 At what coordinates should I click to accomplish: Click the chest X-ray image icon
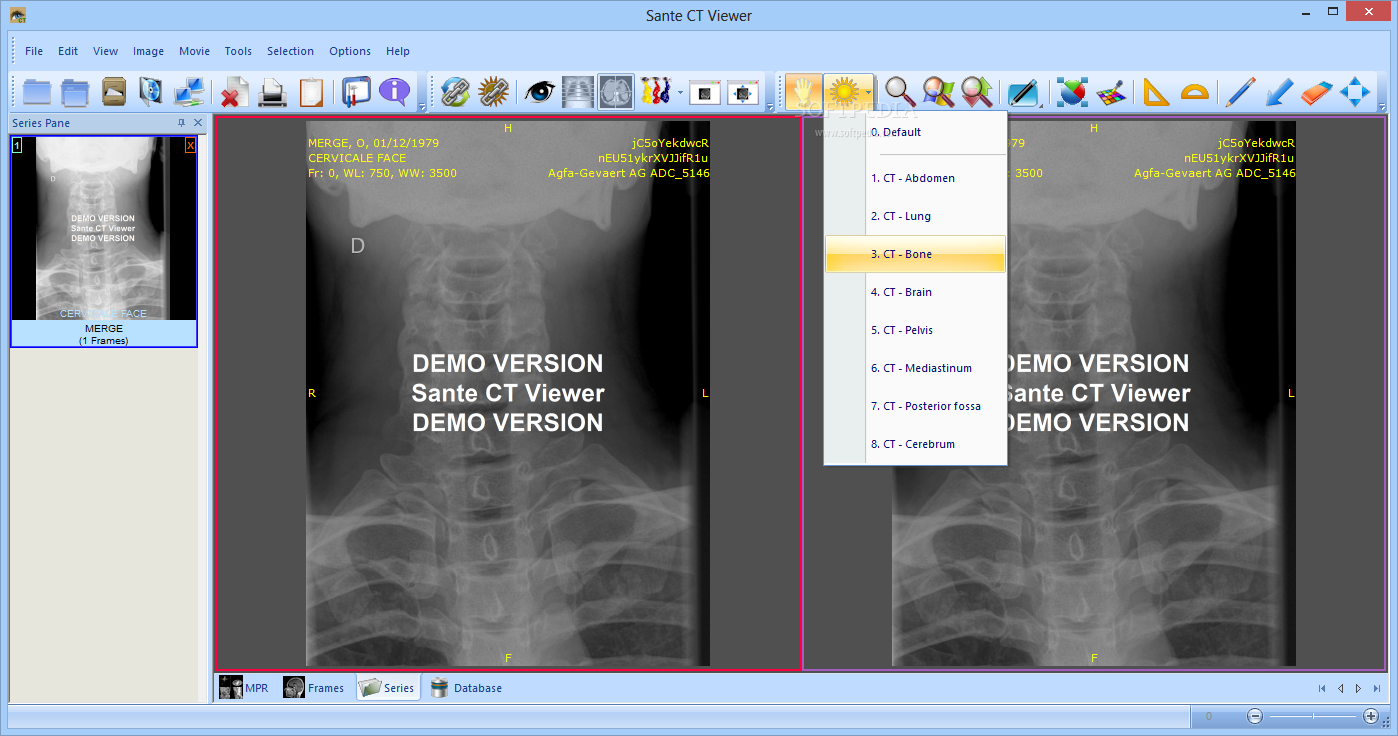click(x=578, y=92)
